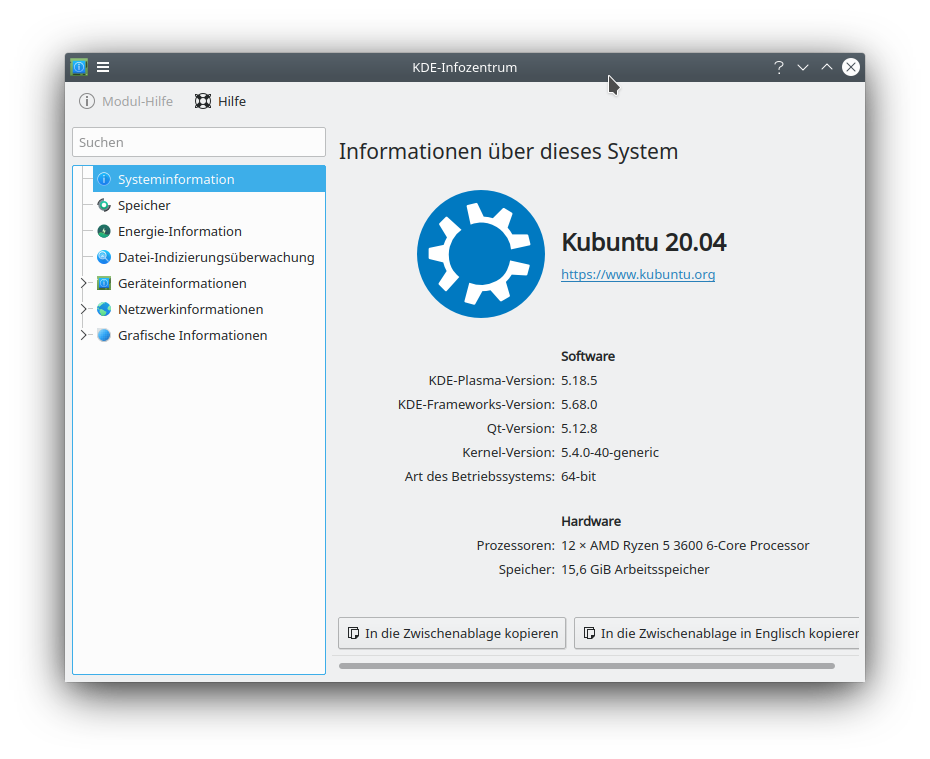The height and width of the screenshot is (759, 930).
Task: Click the AMD Ryzen 5 3600 processor text
Action: click(x=685, y=546)
